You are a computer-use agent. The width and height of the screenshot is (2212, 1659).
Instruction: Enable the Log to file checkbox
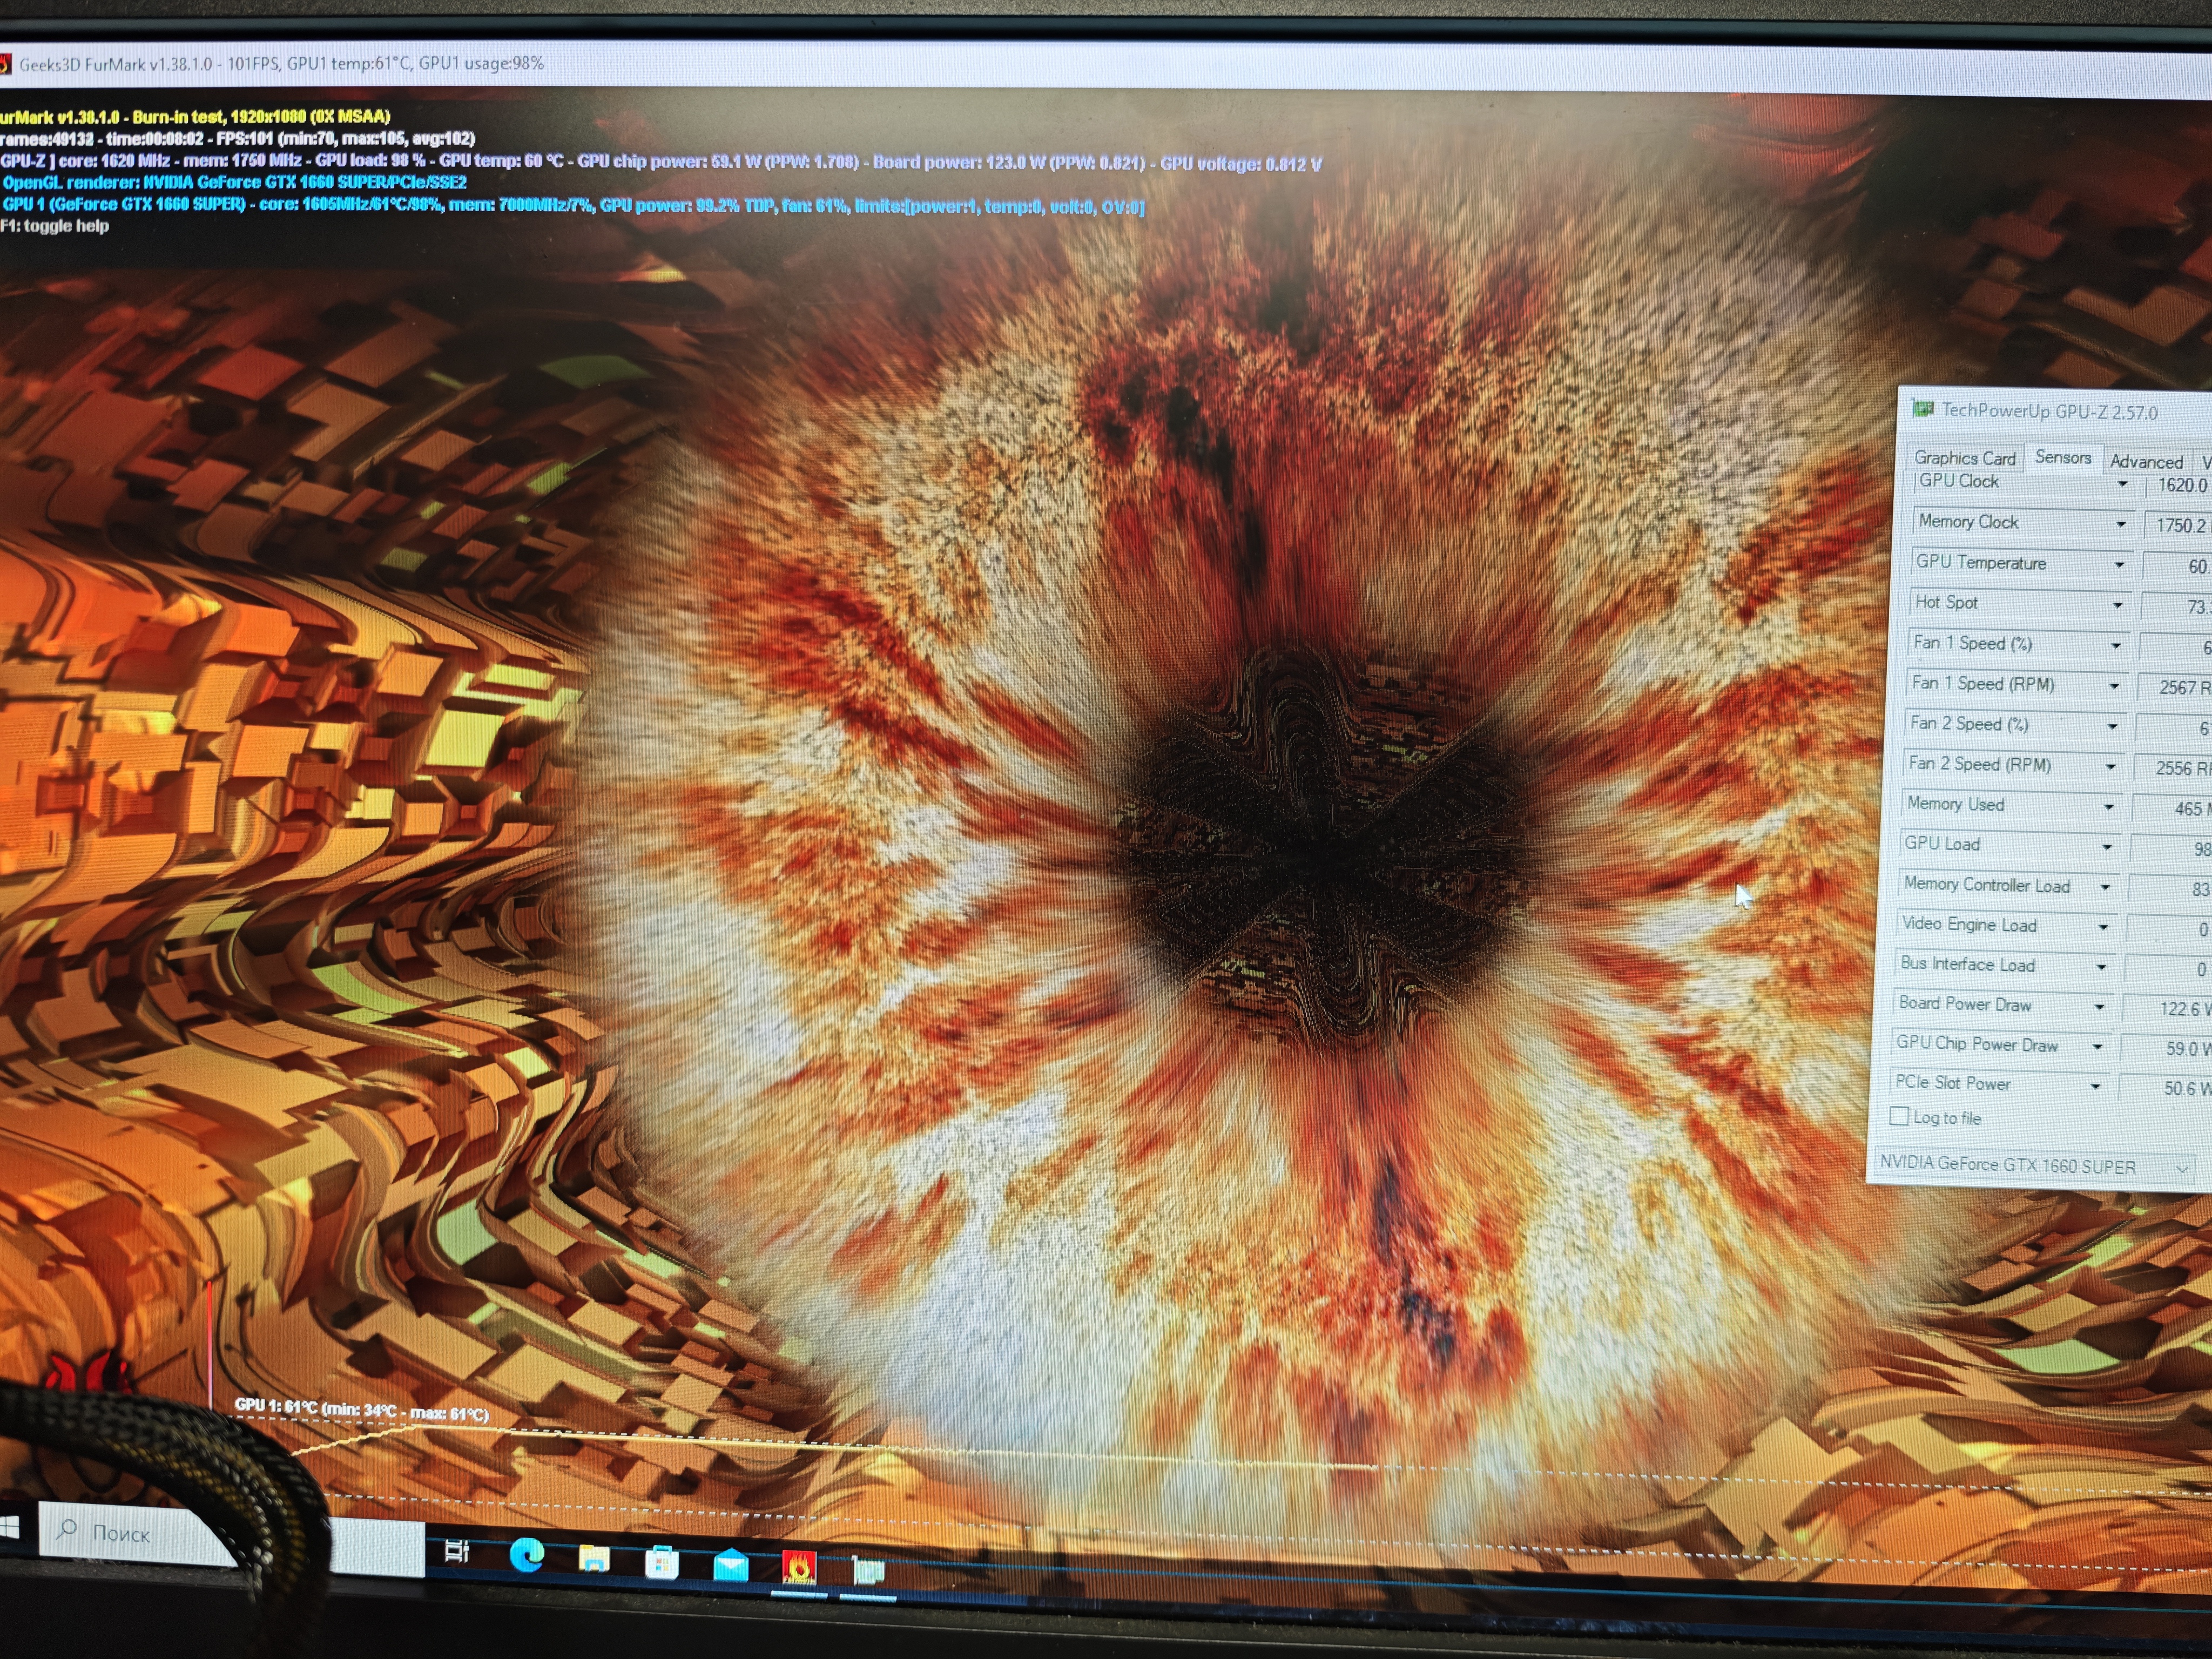pyautogui.click(x=1899, y=1116)
